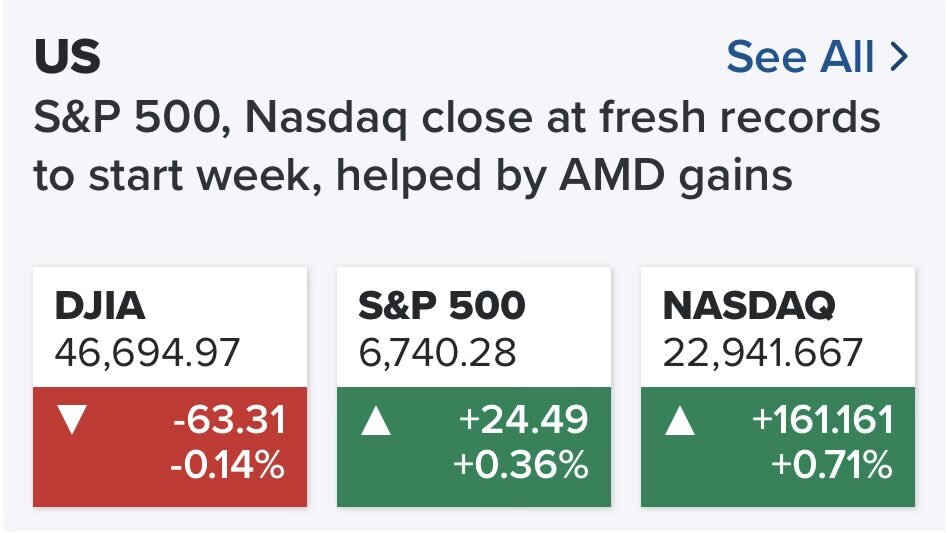
Task: Select the US markets heading
Action: tap(67, 58)
